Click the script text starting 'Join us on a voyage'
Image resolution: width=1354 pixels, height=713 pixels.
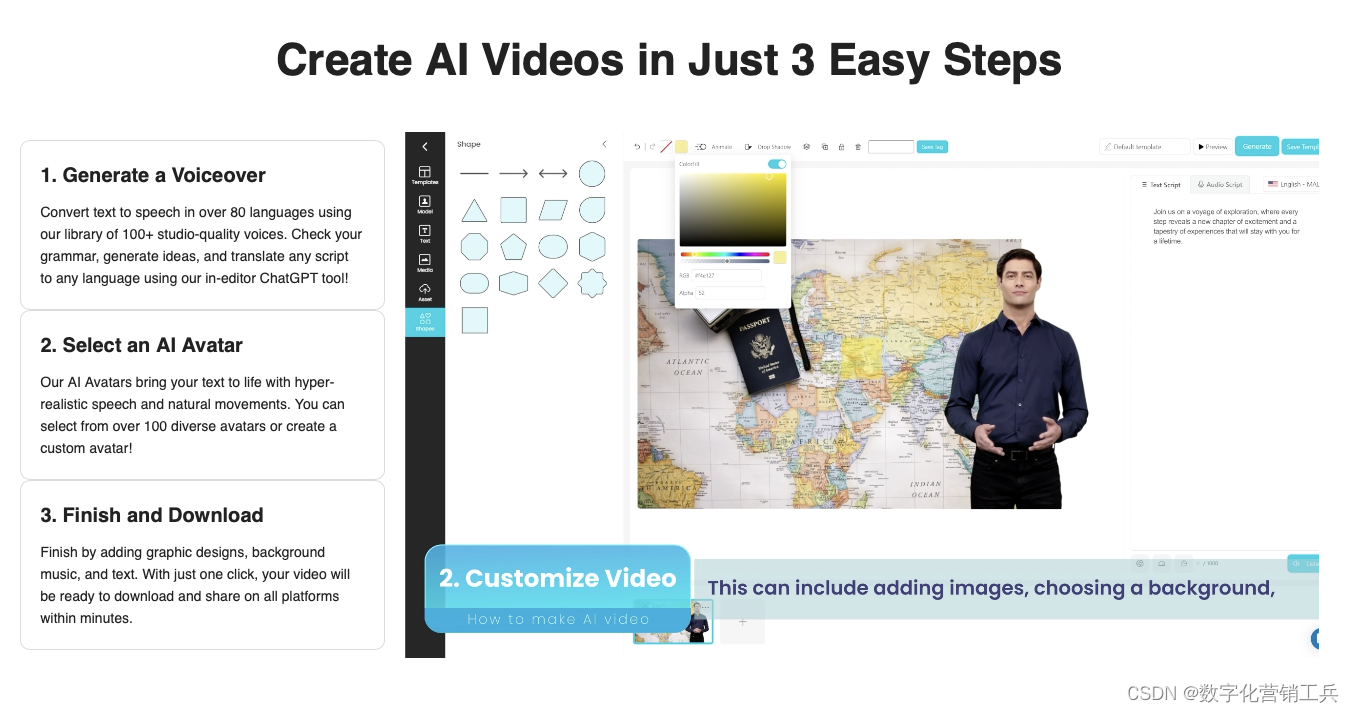(1227, 226)
